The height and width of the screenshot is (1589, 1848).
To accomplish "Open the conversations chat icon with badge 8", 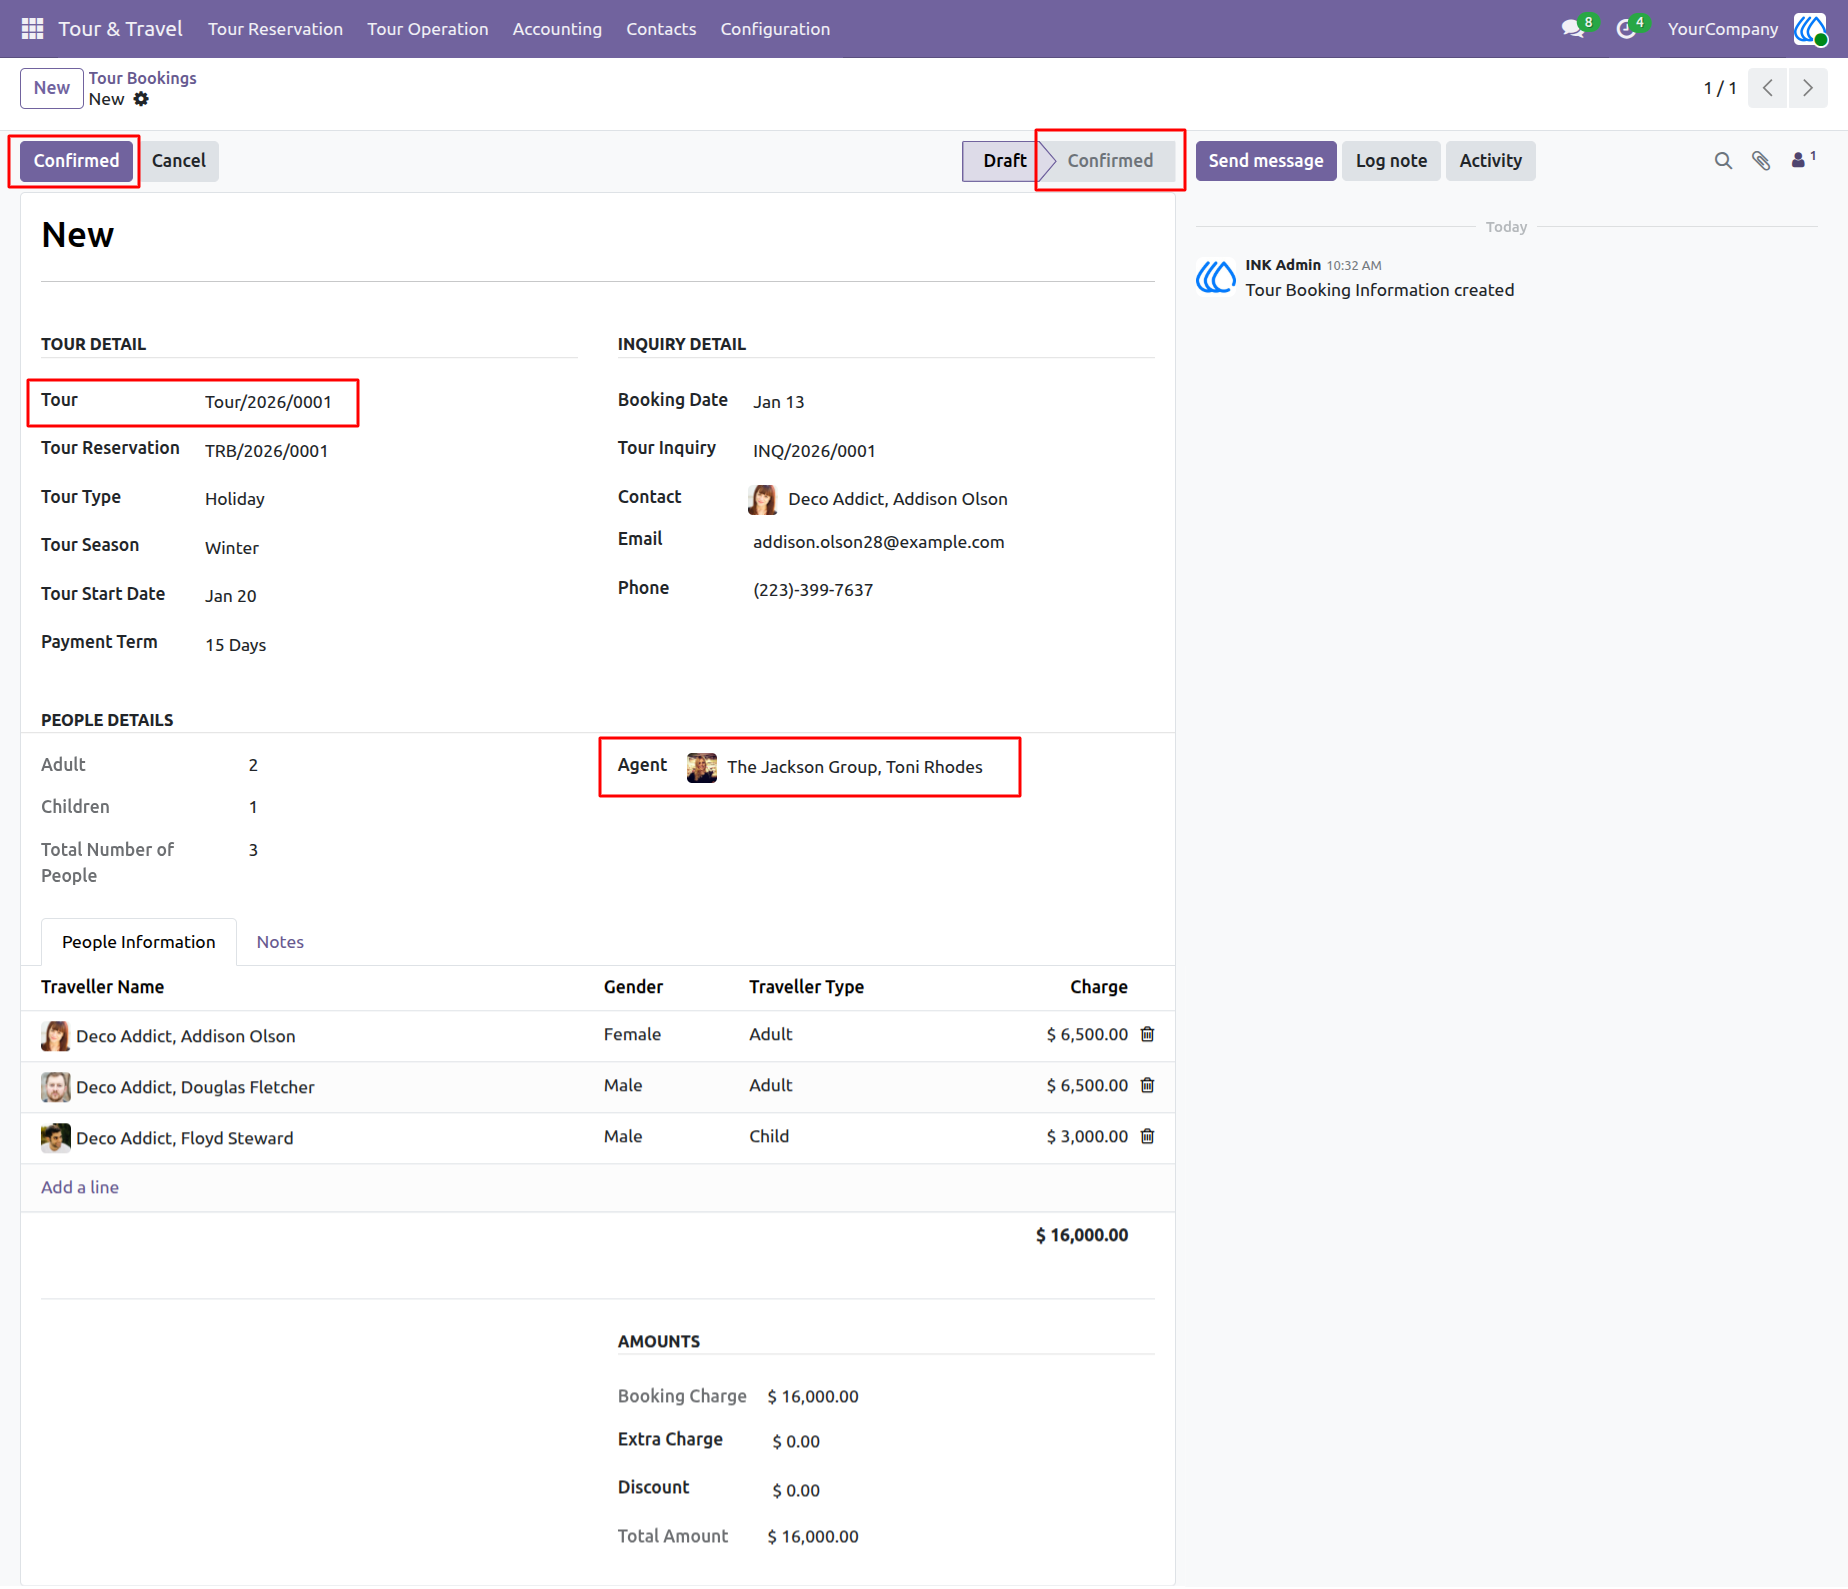I will coord(1574,29).
